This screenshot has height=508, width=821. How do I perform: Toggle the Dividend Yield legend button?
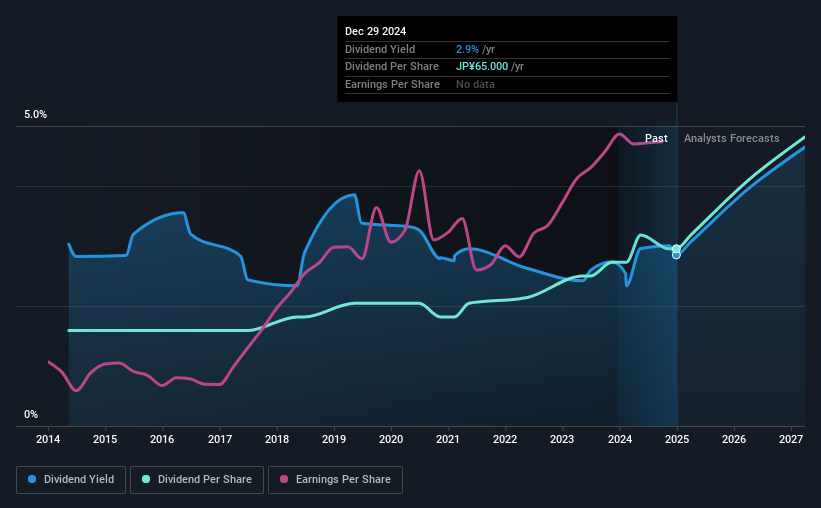[x=71, y=480]
